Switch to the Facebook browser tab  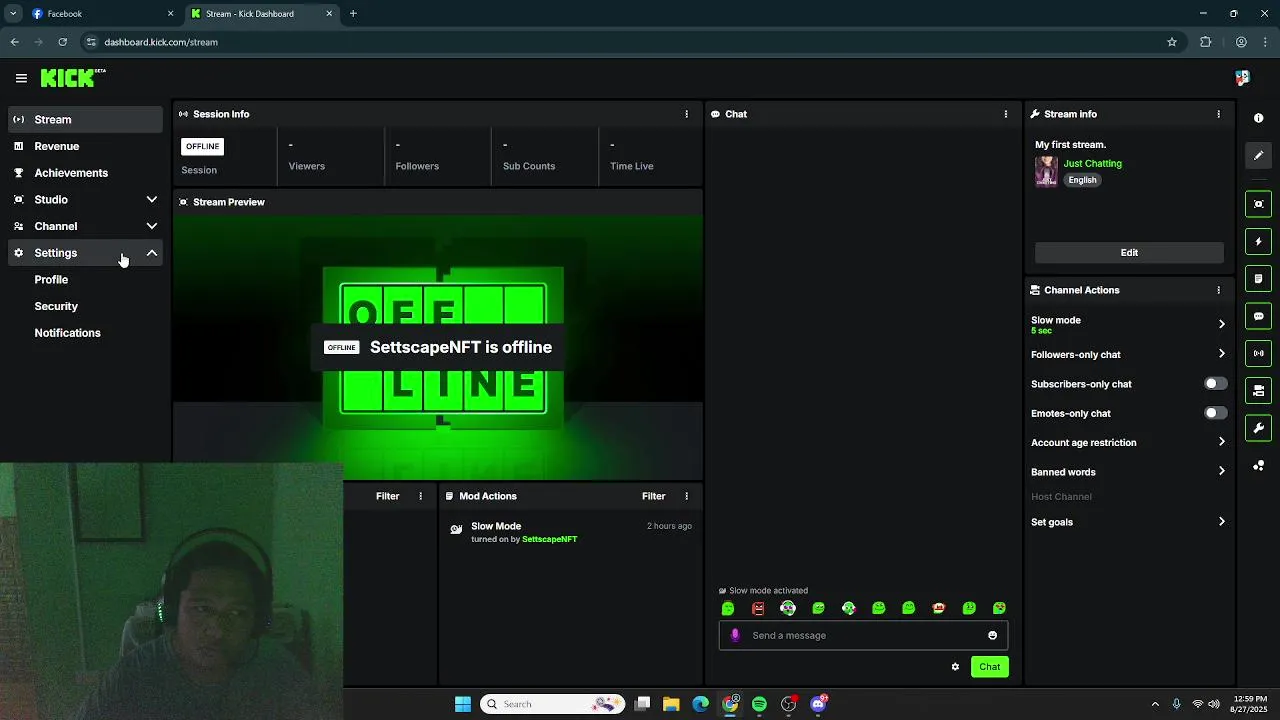[100, 14]
